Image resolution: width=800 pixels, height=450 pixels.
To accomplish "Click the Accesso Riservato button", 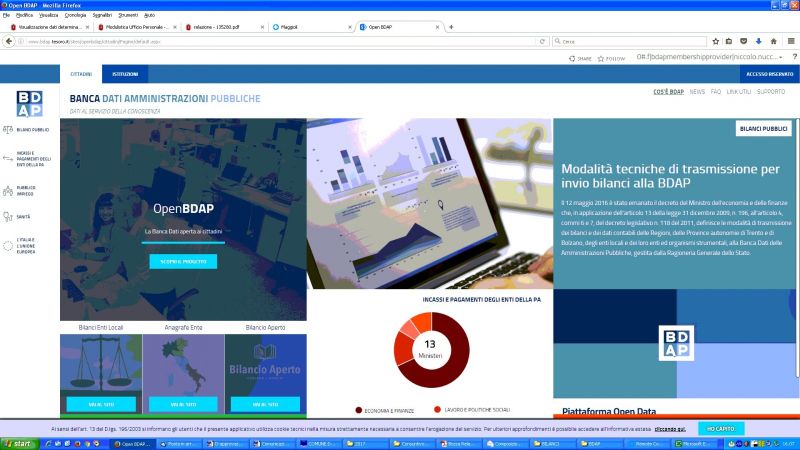I will (769, 74).
